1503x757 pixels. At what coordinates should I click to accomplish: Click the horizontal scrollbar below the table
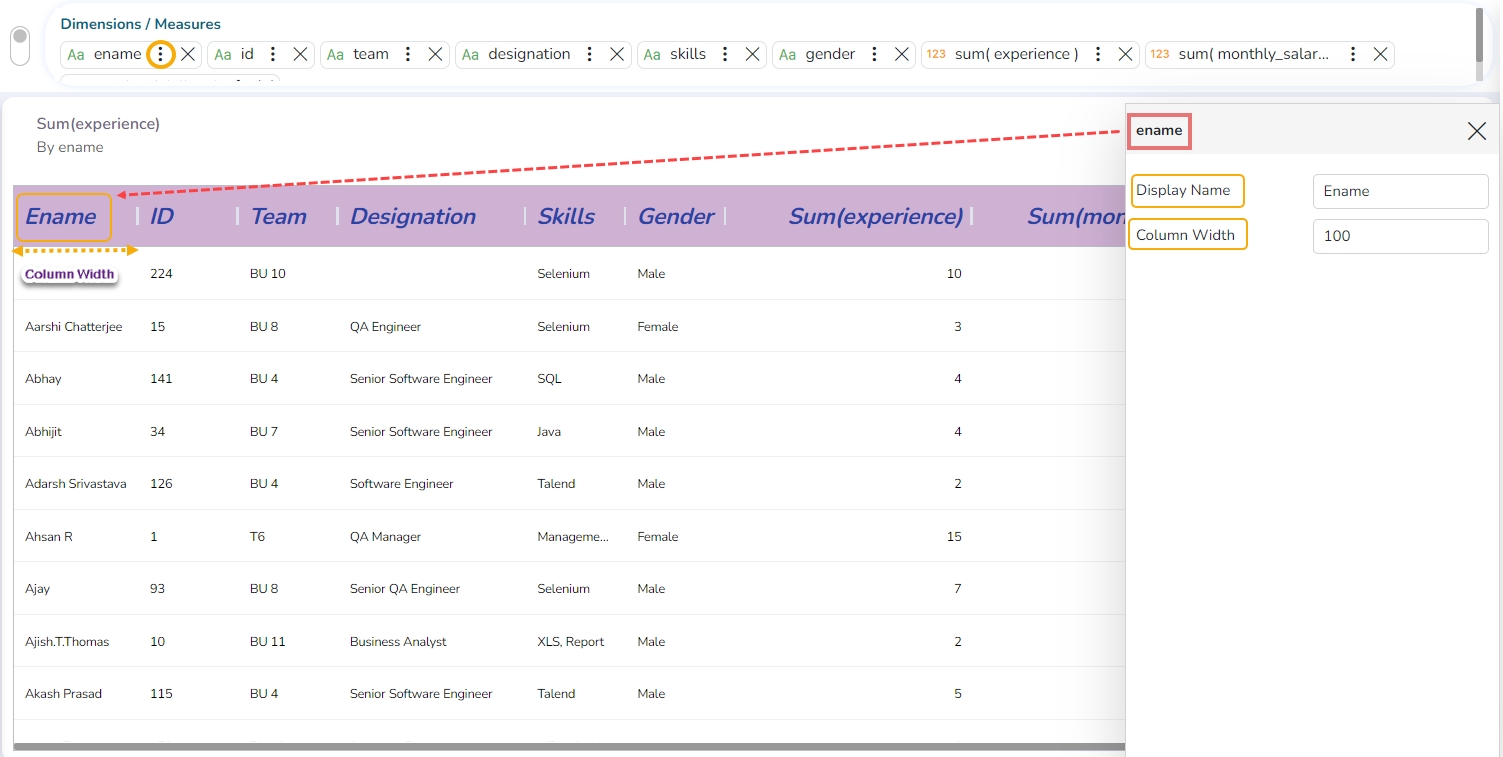[570, 746]
